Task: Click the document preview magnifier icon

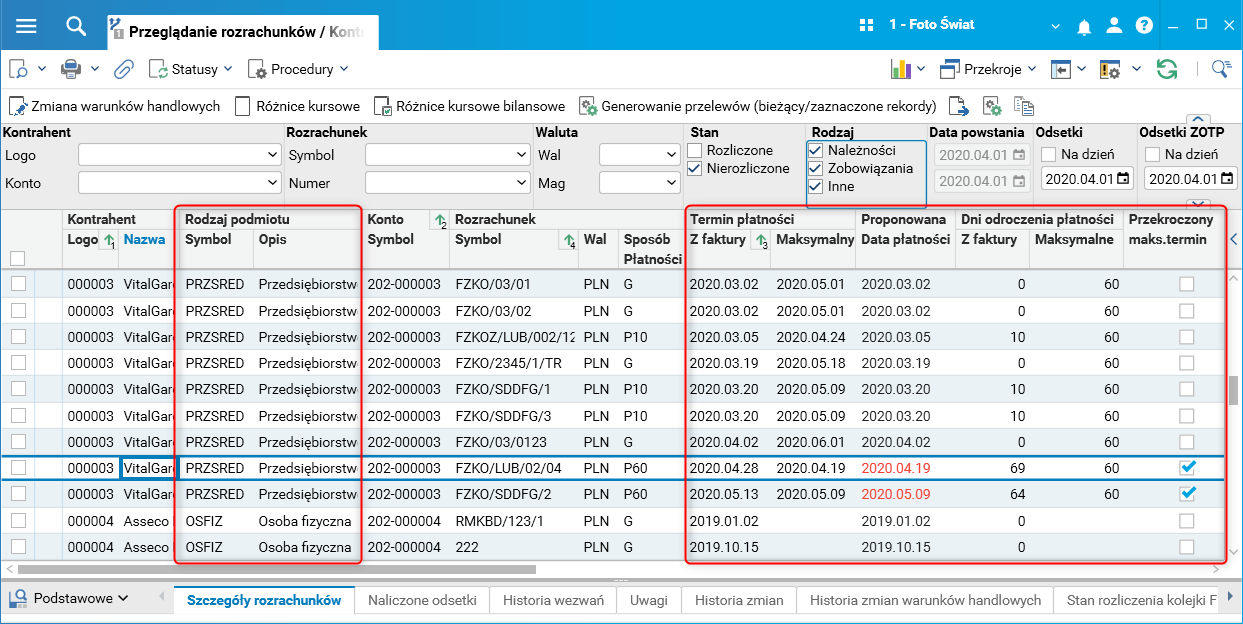Action: 20,69
